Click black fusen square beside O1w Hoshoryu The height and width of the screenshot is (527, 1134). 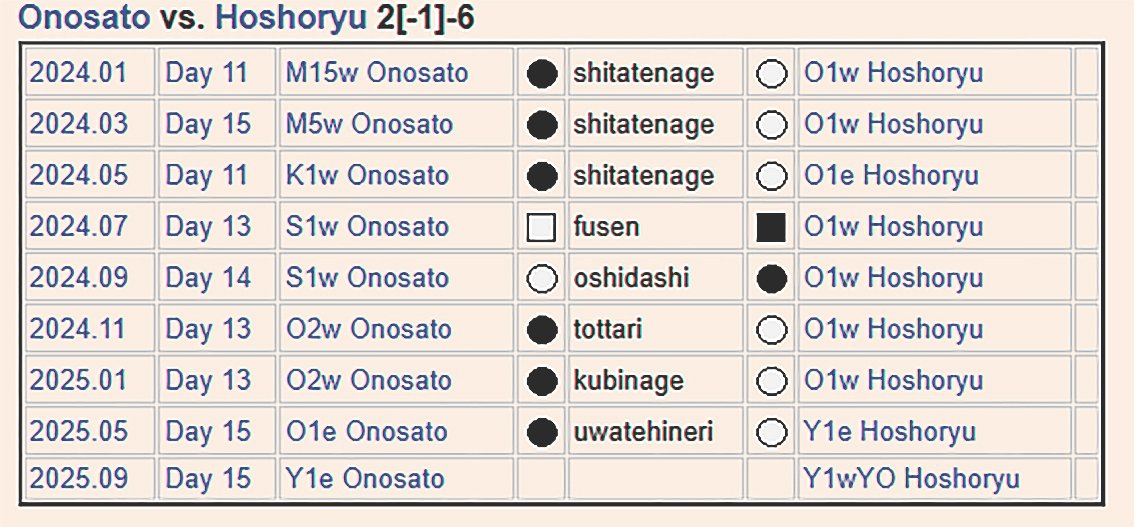(771, 228)
